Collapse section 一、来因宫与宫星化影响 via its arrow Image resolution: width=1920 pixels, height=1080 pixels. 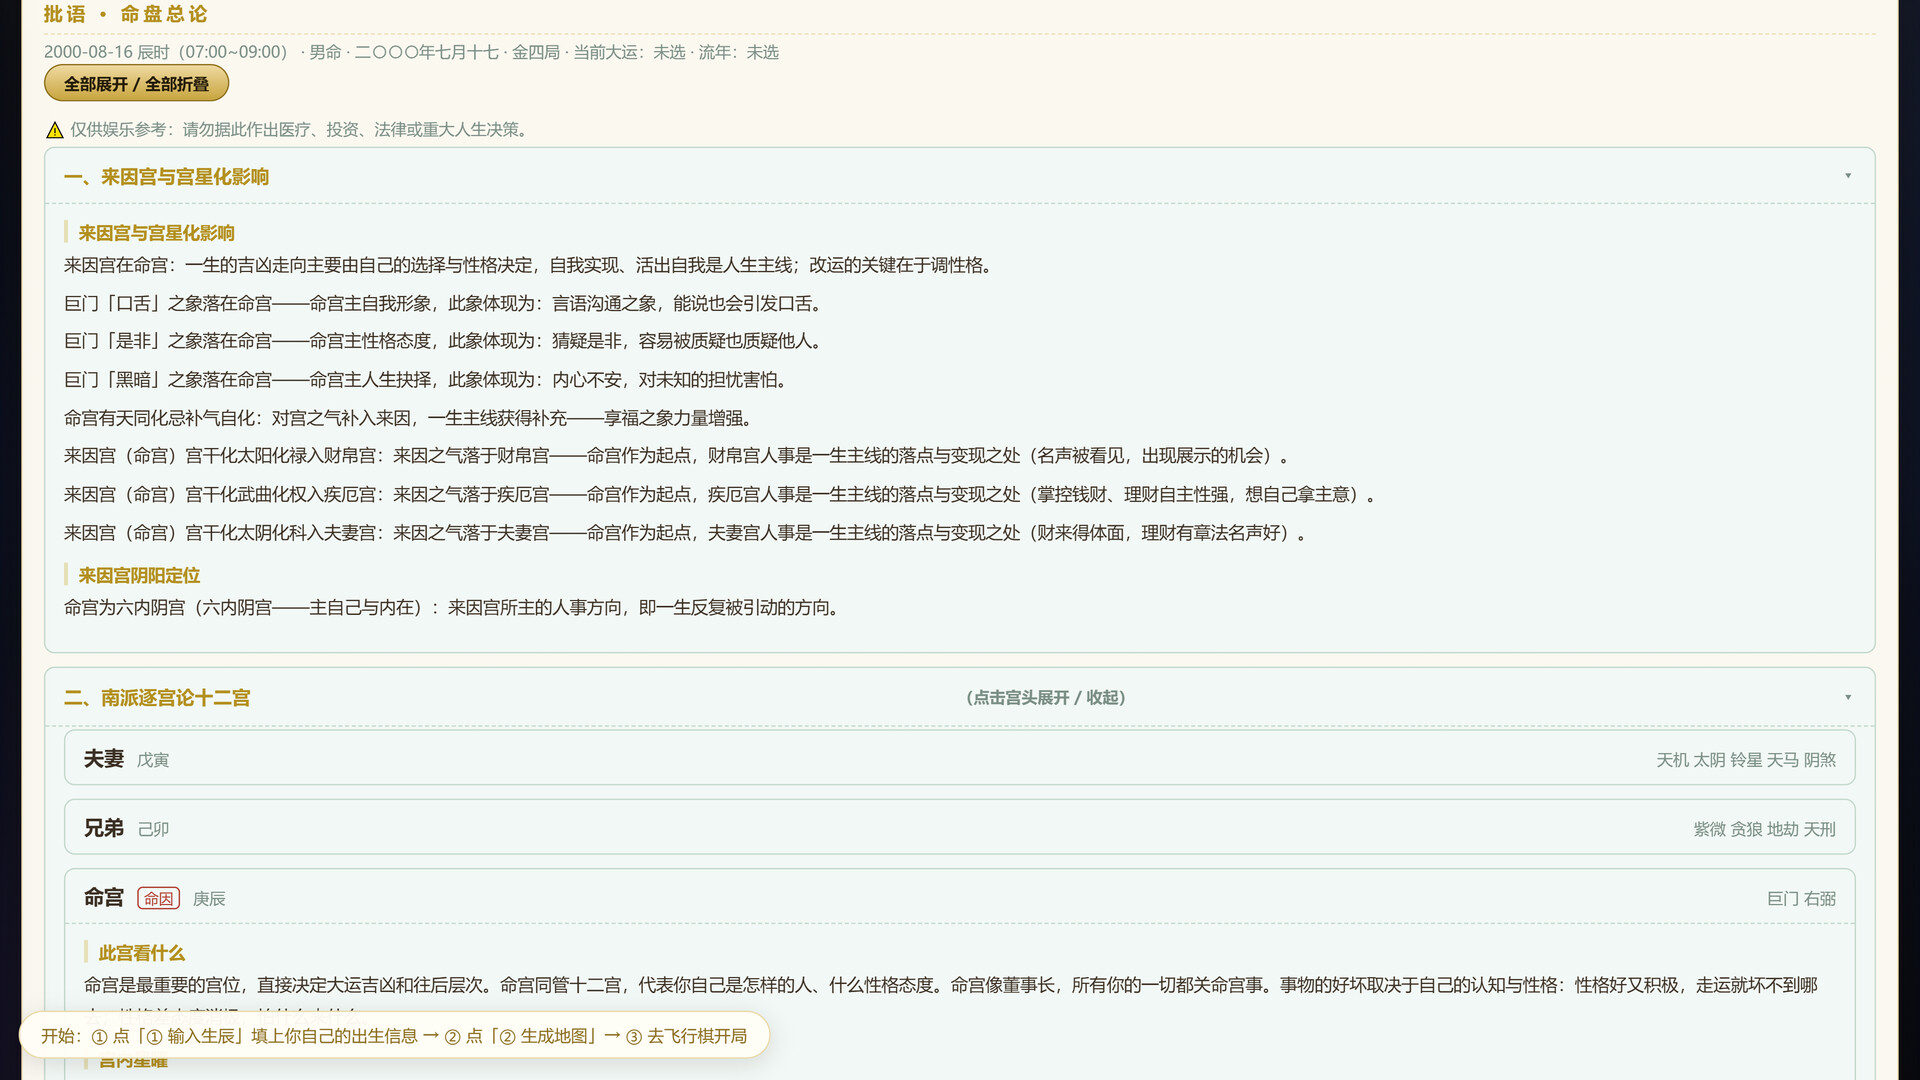[x=1848, y=176]
